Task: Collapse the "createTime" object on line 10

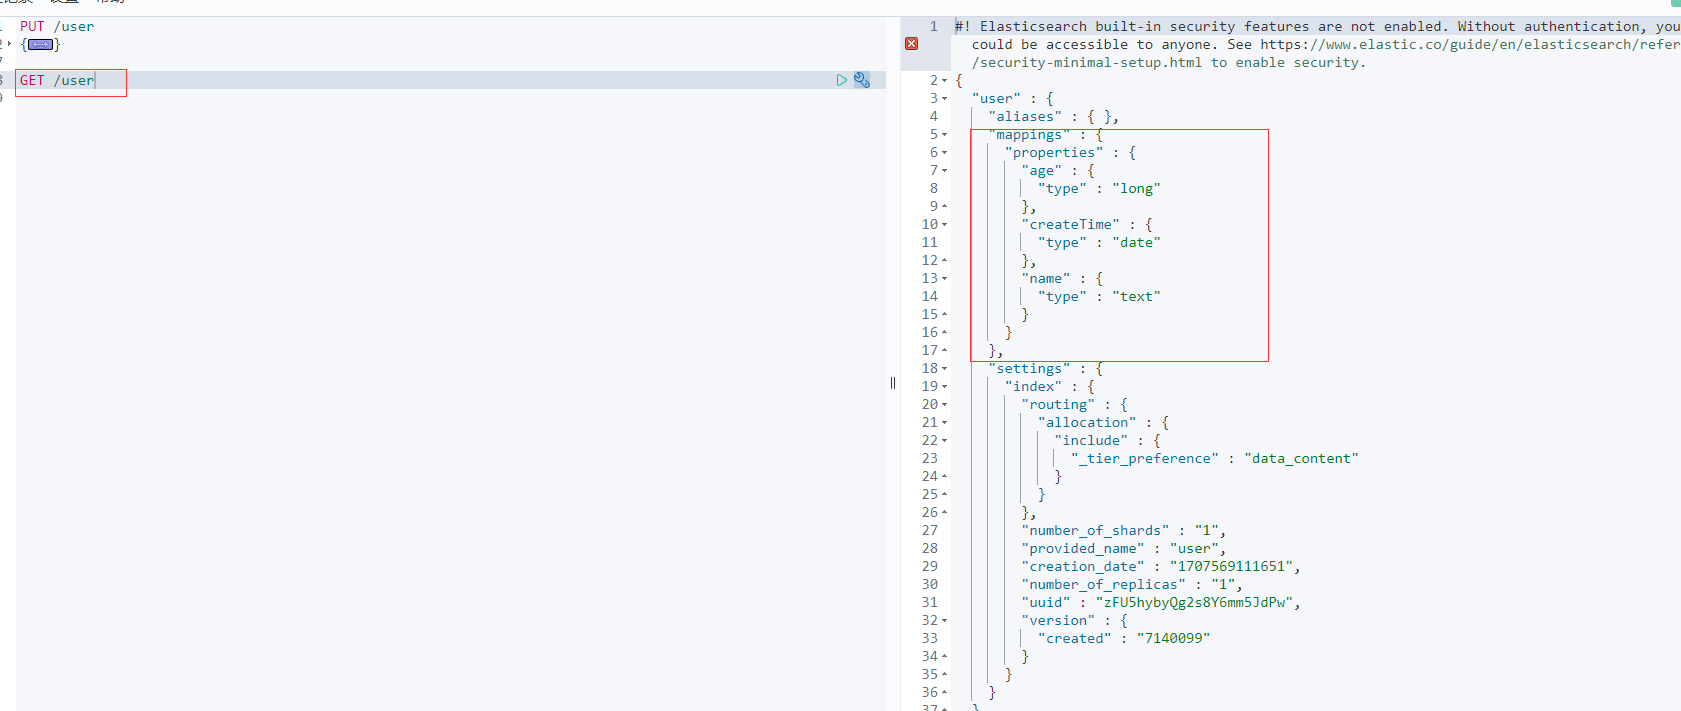Action: click(x=945, y=225)
